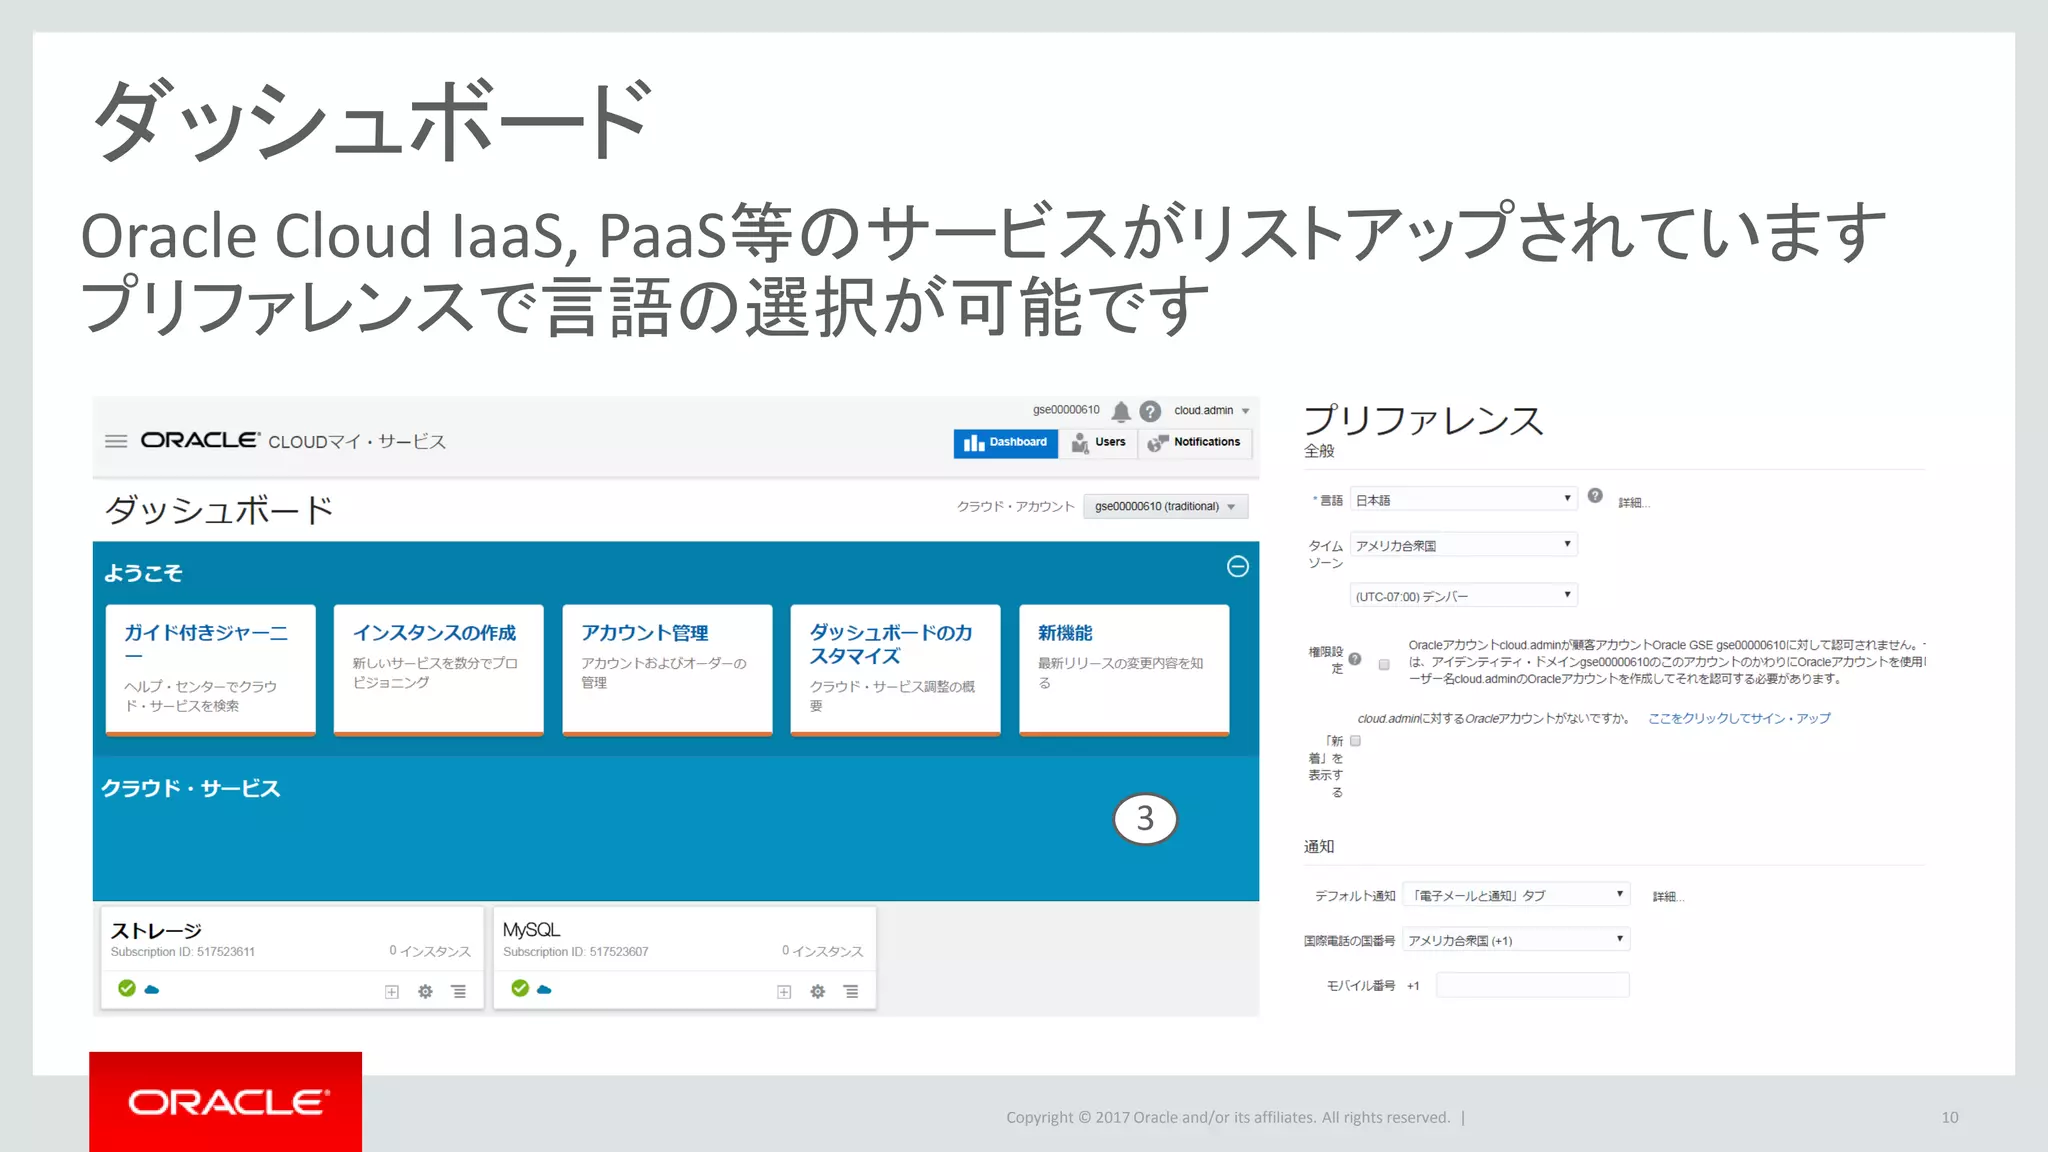Click the create instance plus on MySQL
The height and width of the screenshot is (1152, 2048).
(x=784, y=991)
